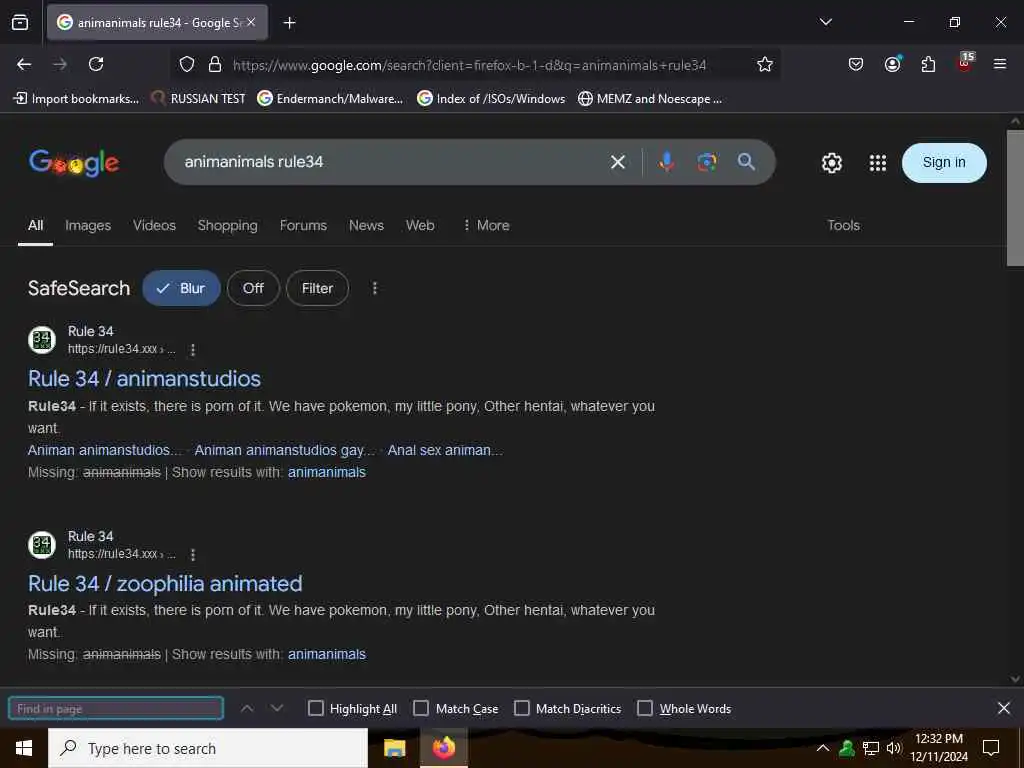Open the Windows notification center

click(991, 748)
